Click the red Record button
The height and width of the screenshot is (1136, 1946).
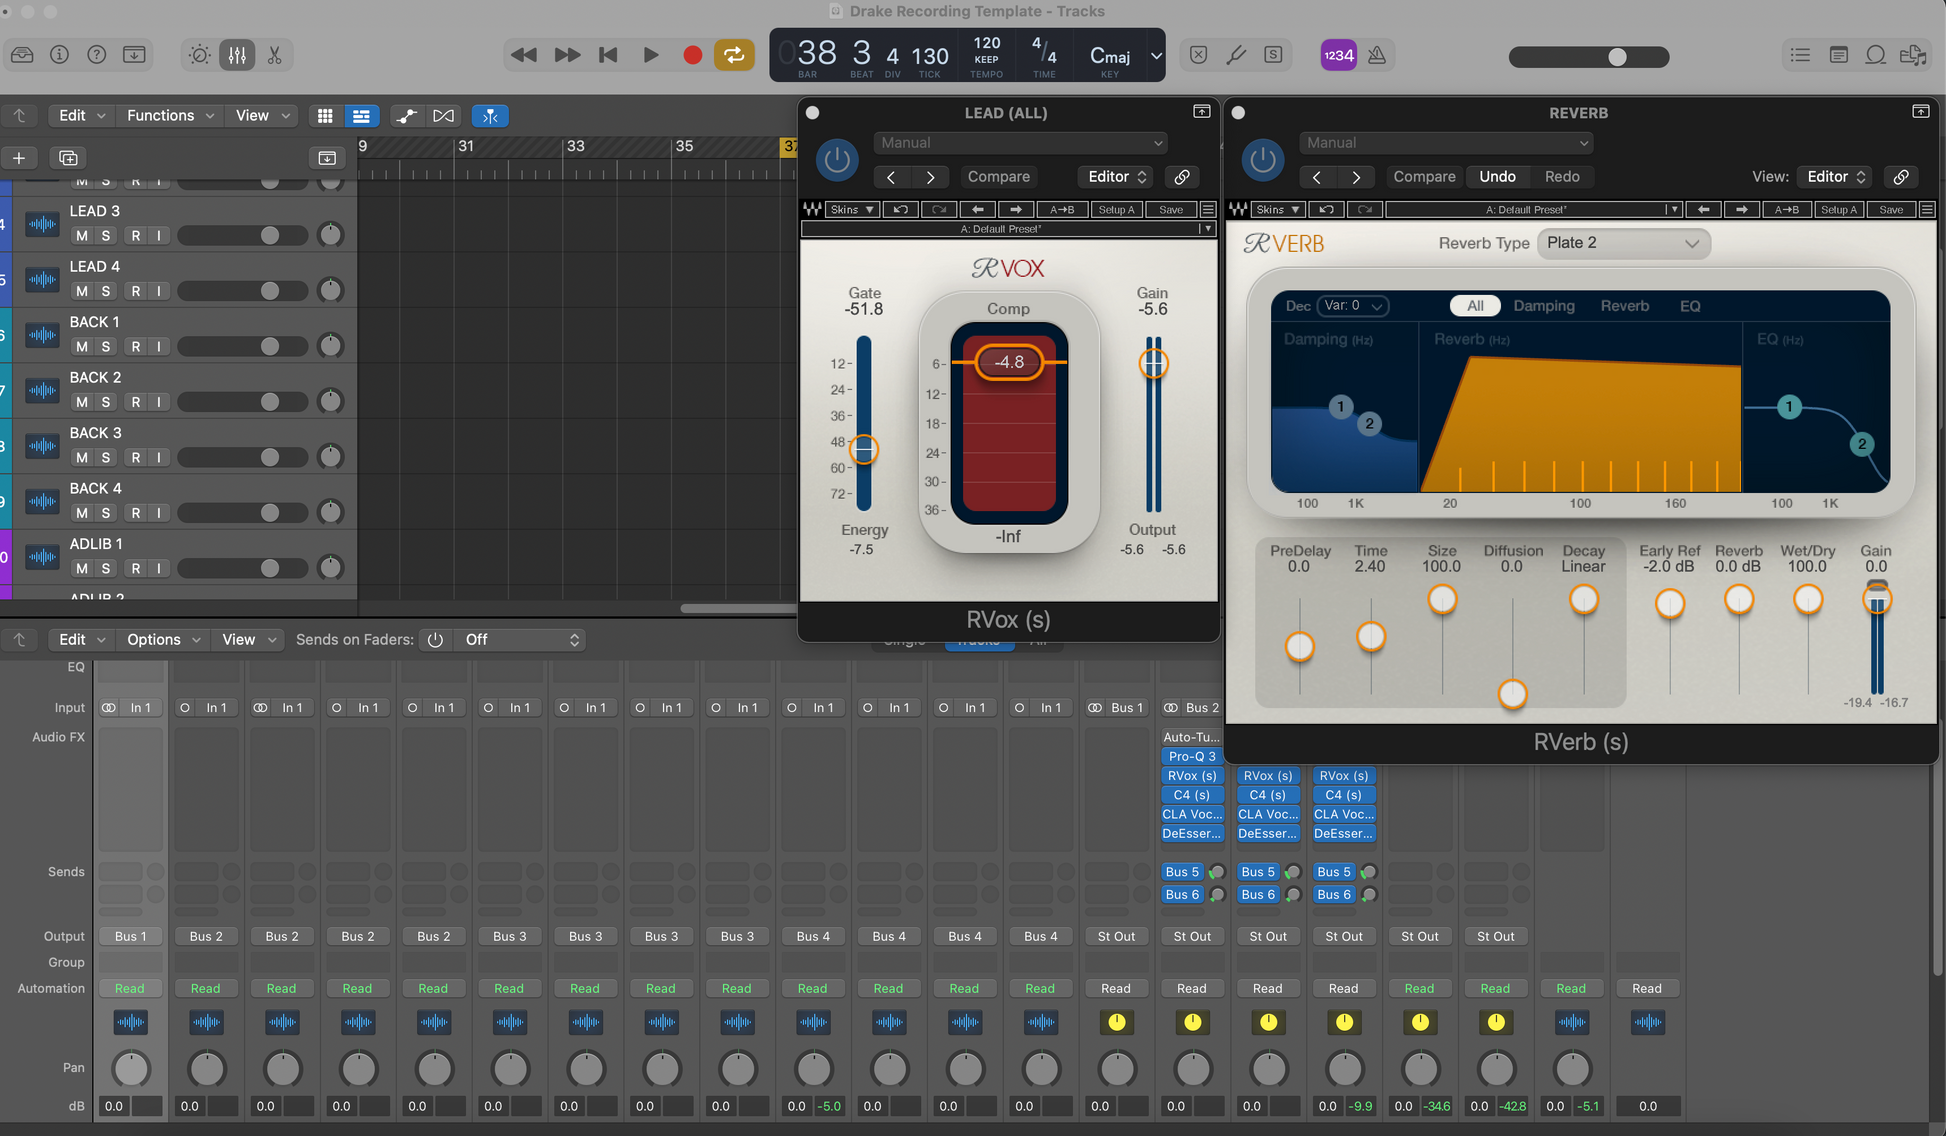coord(692,55)
